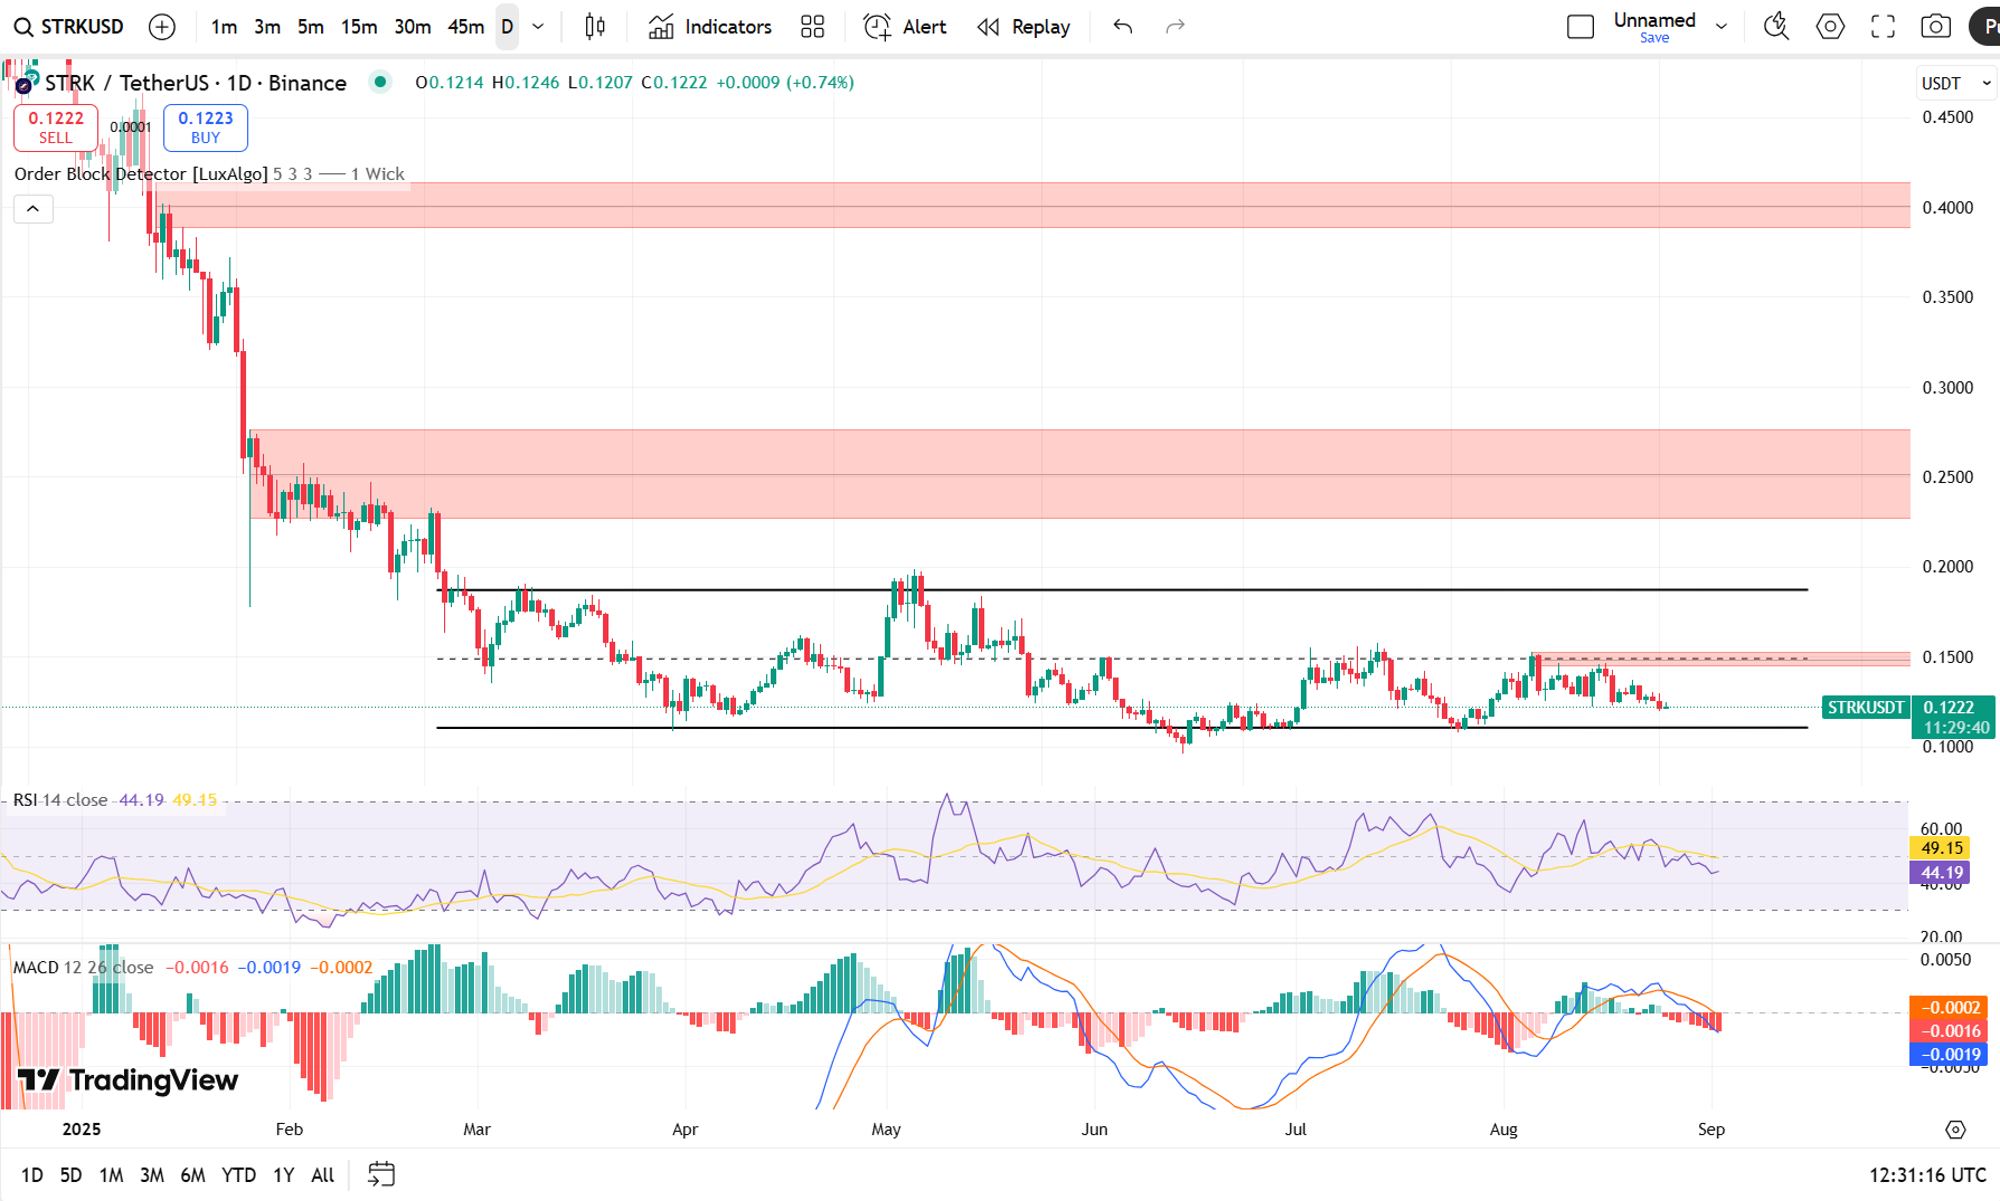Image resolution: width=2000 pixels, height=1201 pixels.
Task: Switch to the 15m timeframe
Action: (359, 27)
